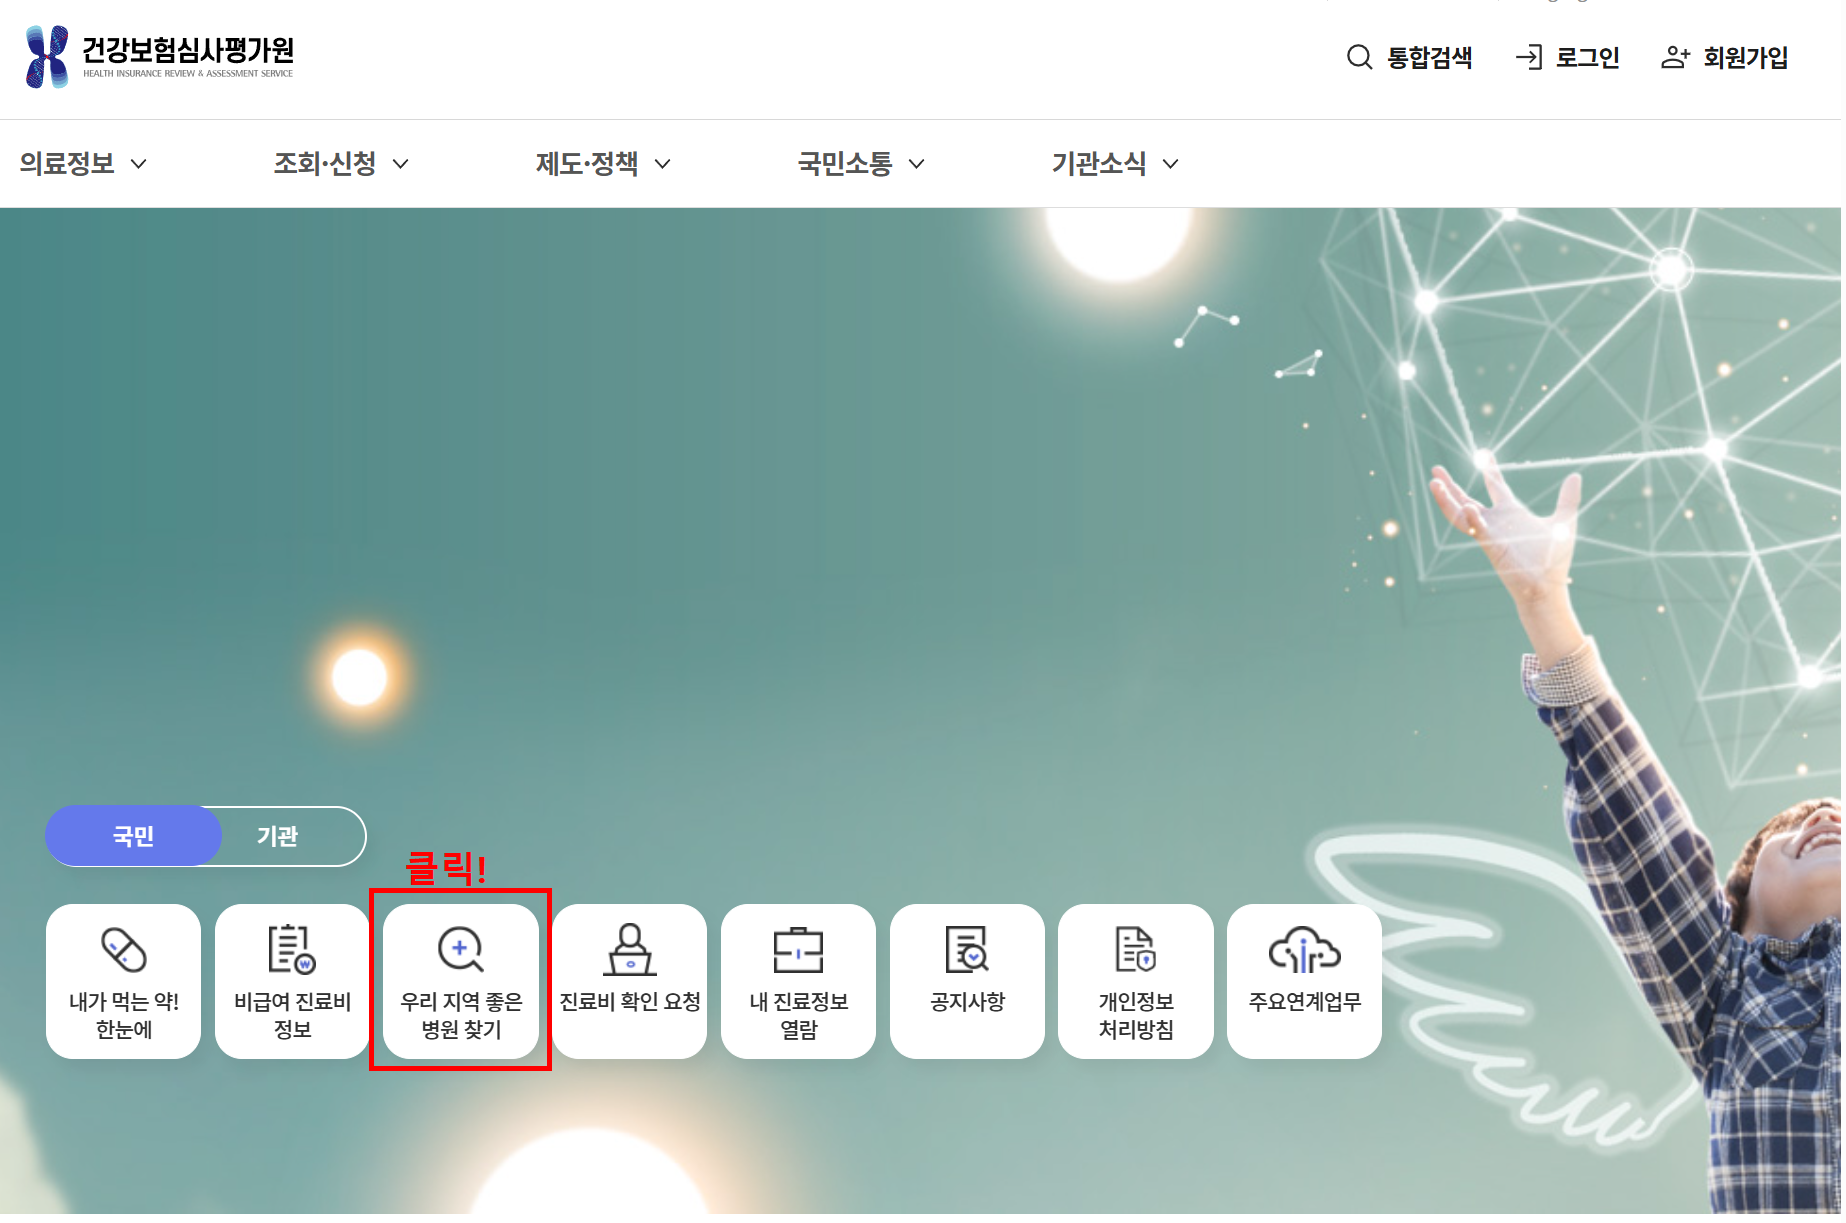Image resolution: width=1846 pixels, height=1223 pixels.
Task: Click the laptop person icon for 진료비 확인 요청
Action: click(x=630, y=949)
